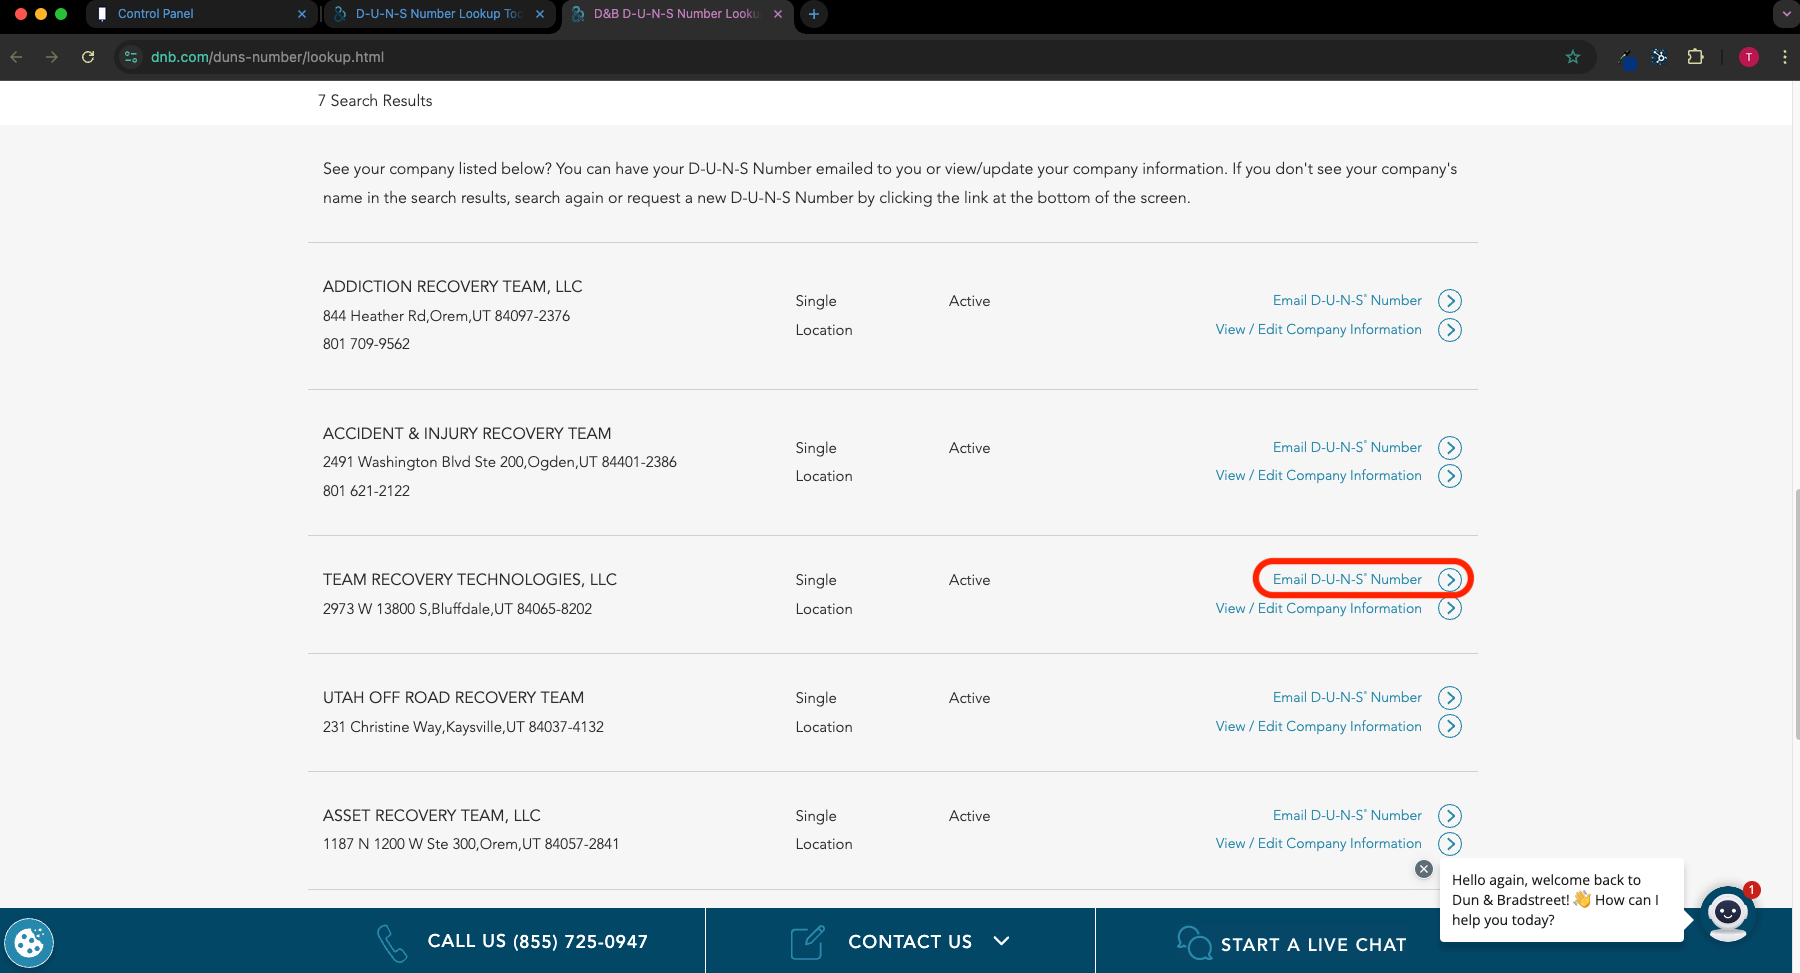Switch to D-U-N-S Number Lookup Tool tab

(x=438, y=14)
